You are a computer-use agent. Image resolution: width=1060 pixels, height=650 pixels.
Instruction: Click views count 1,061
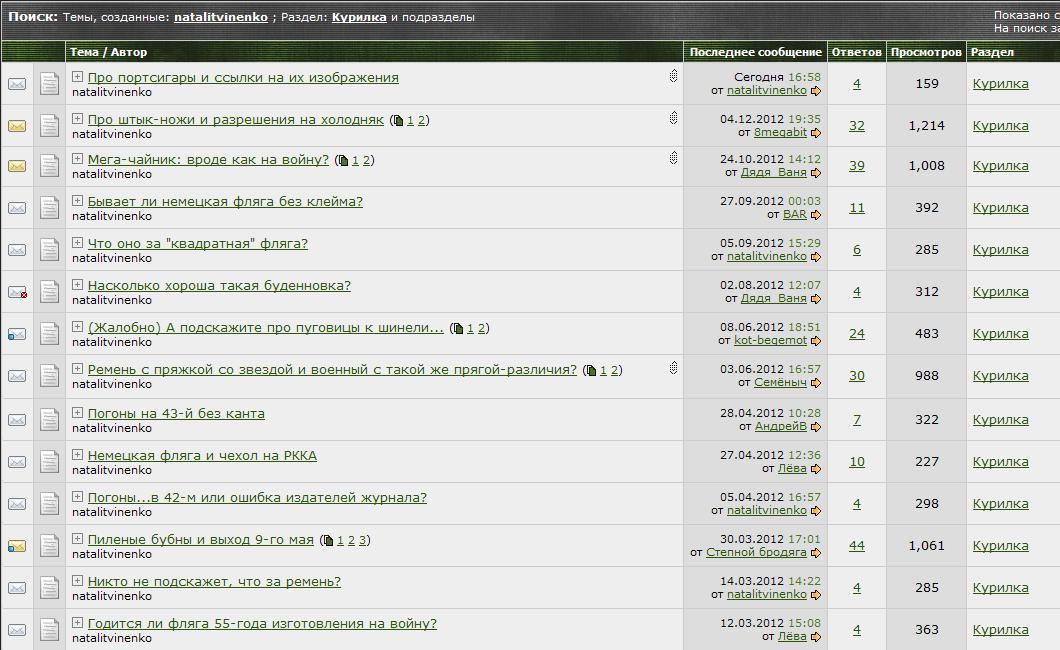click(x=926, y=546)
